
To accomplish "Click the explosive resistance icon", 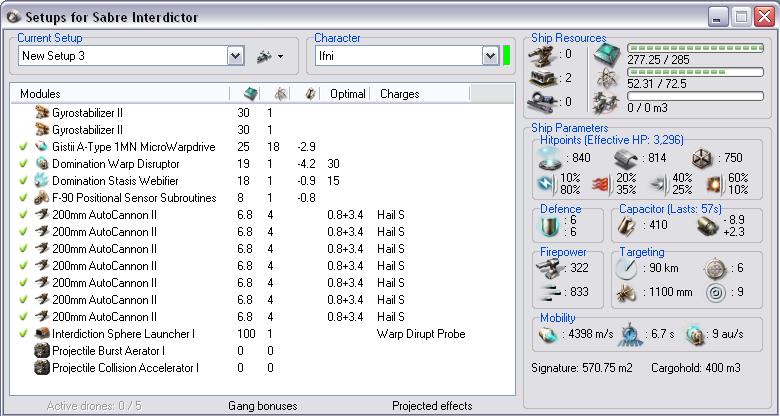I will click(x=714, y=185).
